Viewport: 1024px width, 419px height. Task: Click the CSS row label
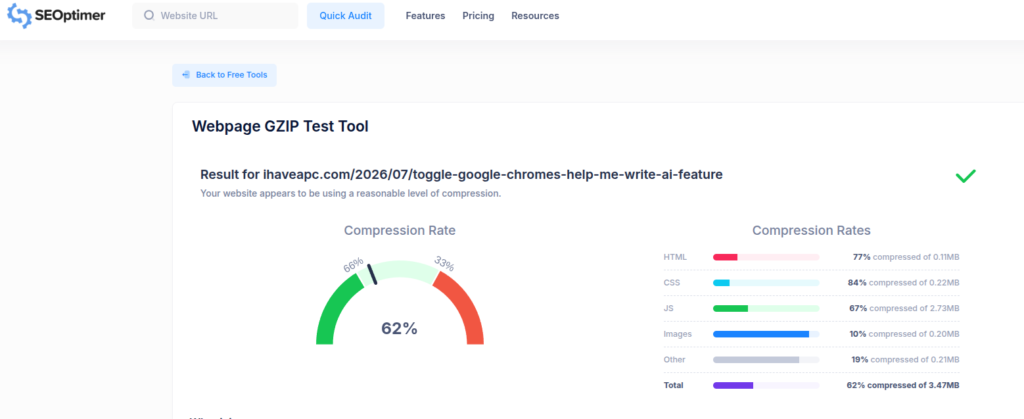click(x=672, y=283)
